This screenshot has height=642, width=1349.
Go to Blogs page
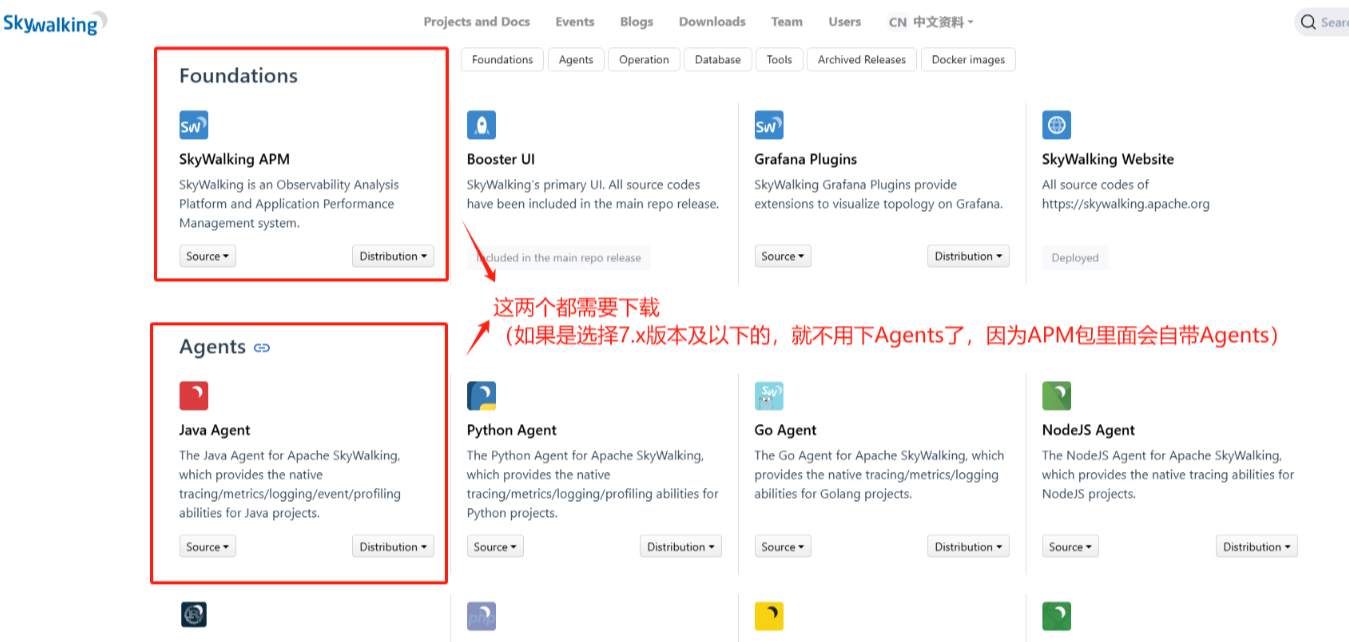pyautogui.click(x=636, y=22)
